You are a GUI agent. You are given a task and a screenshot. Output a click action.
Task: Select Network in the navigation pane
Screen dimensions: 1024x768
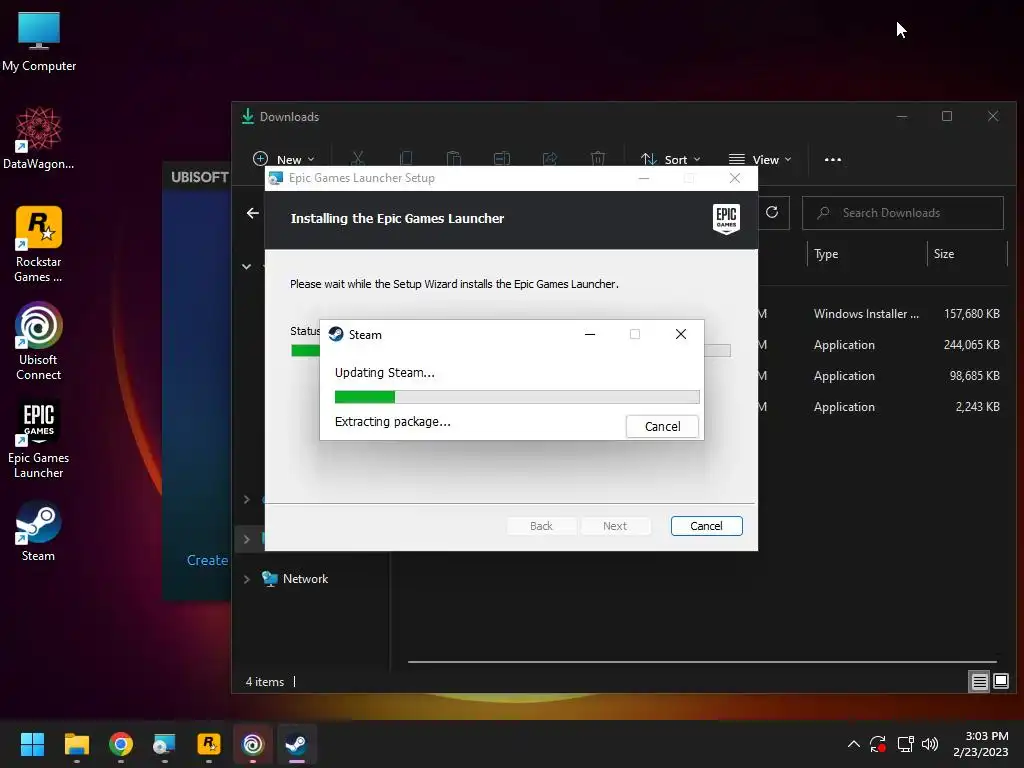(305, 579)
